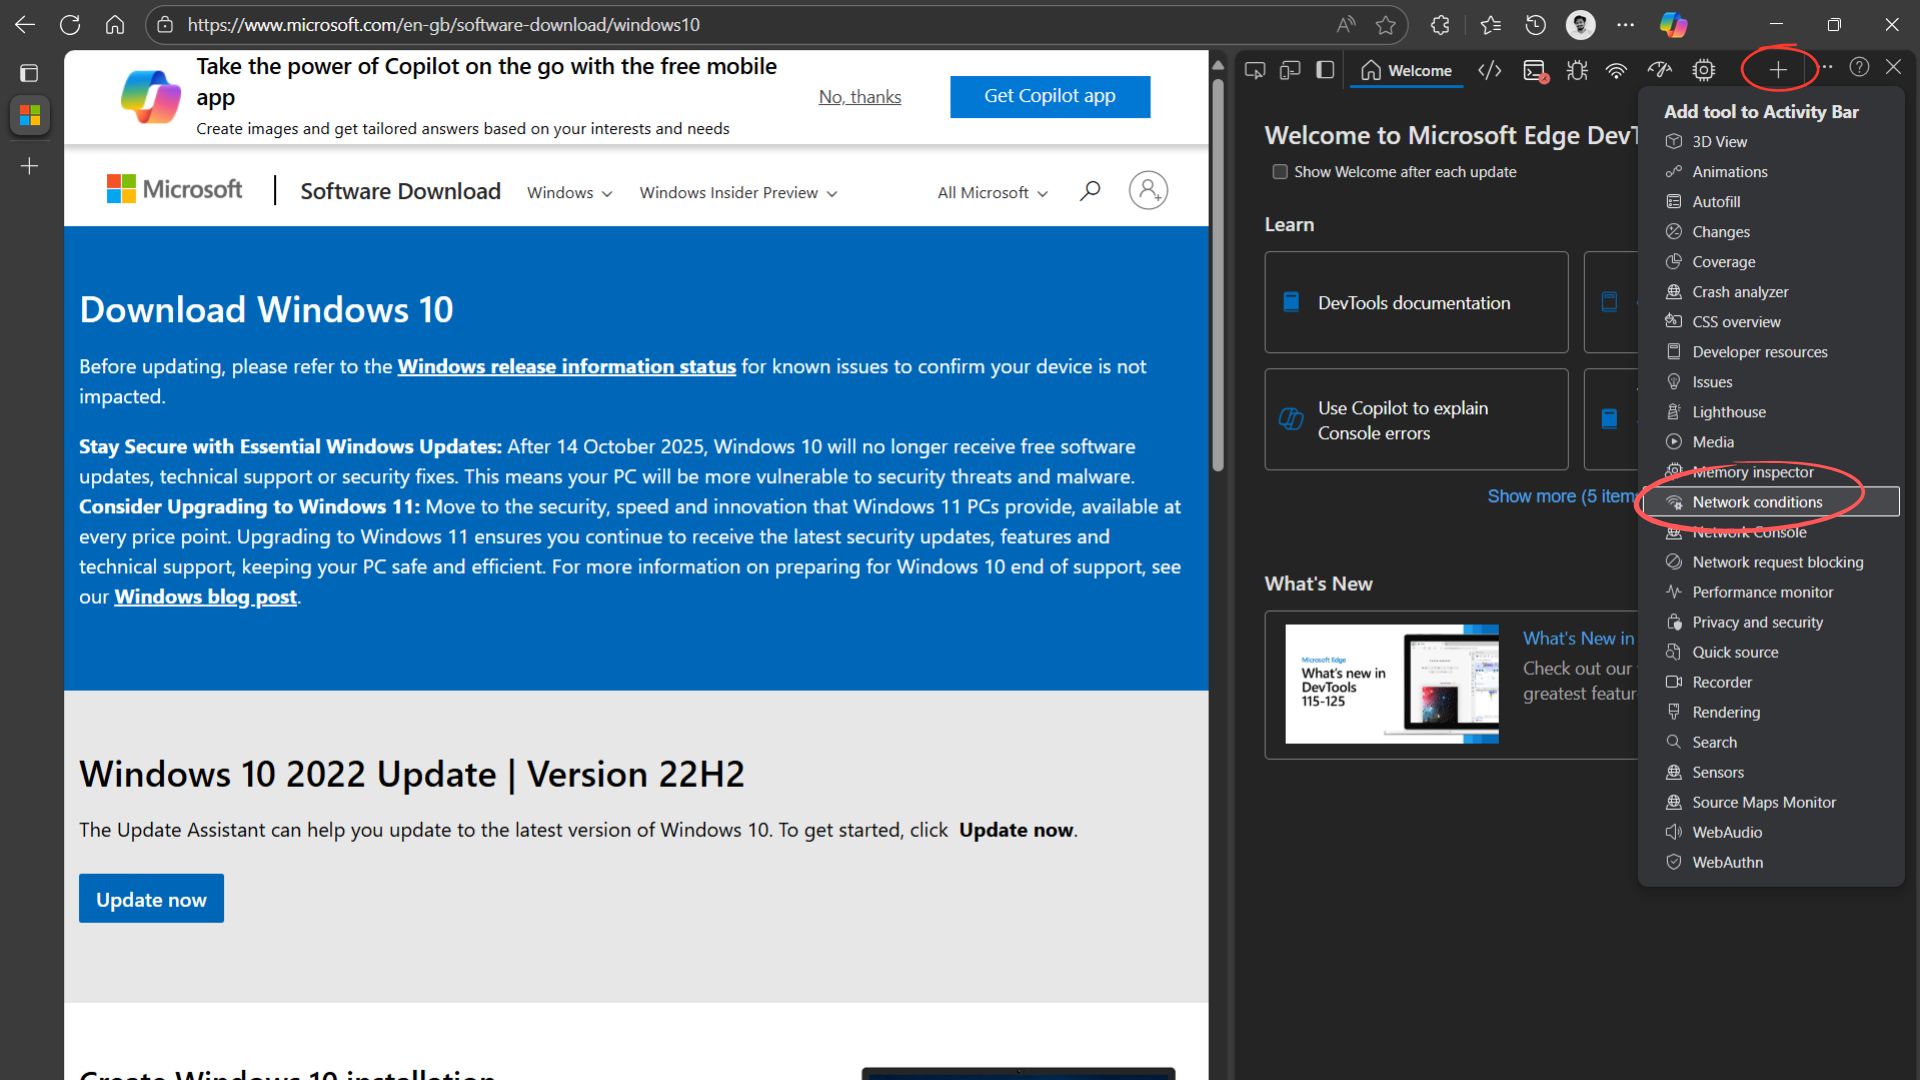Choose Animations from the tool menu
Image resolution: width=1920 pixels, height=1080 pixels.
coord(1771,172)
